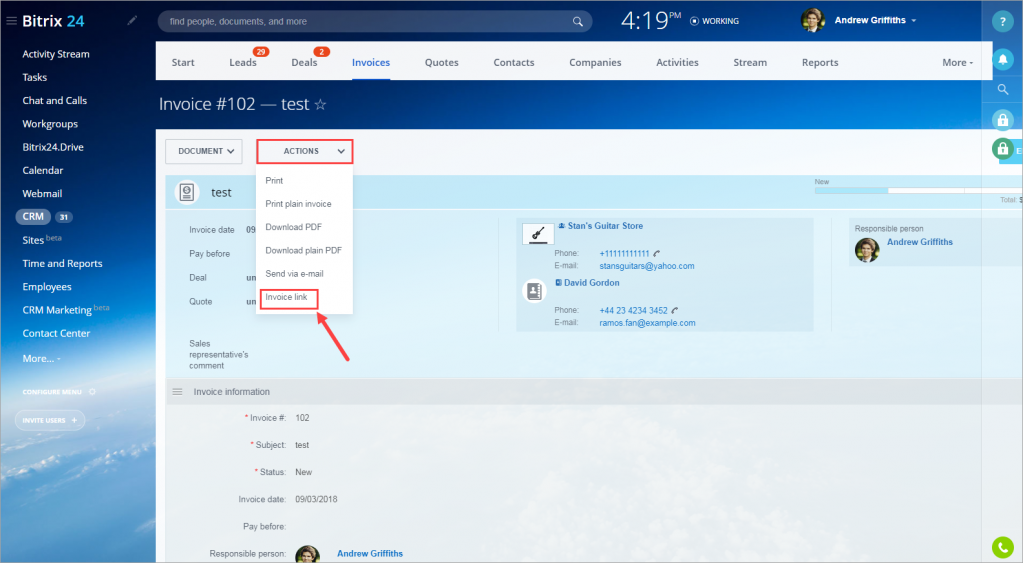Click the invoice status progress bar
Image resolution: width=1023 pixels, height=563 pixels.
tap(919, 190)
